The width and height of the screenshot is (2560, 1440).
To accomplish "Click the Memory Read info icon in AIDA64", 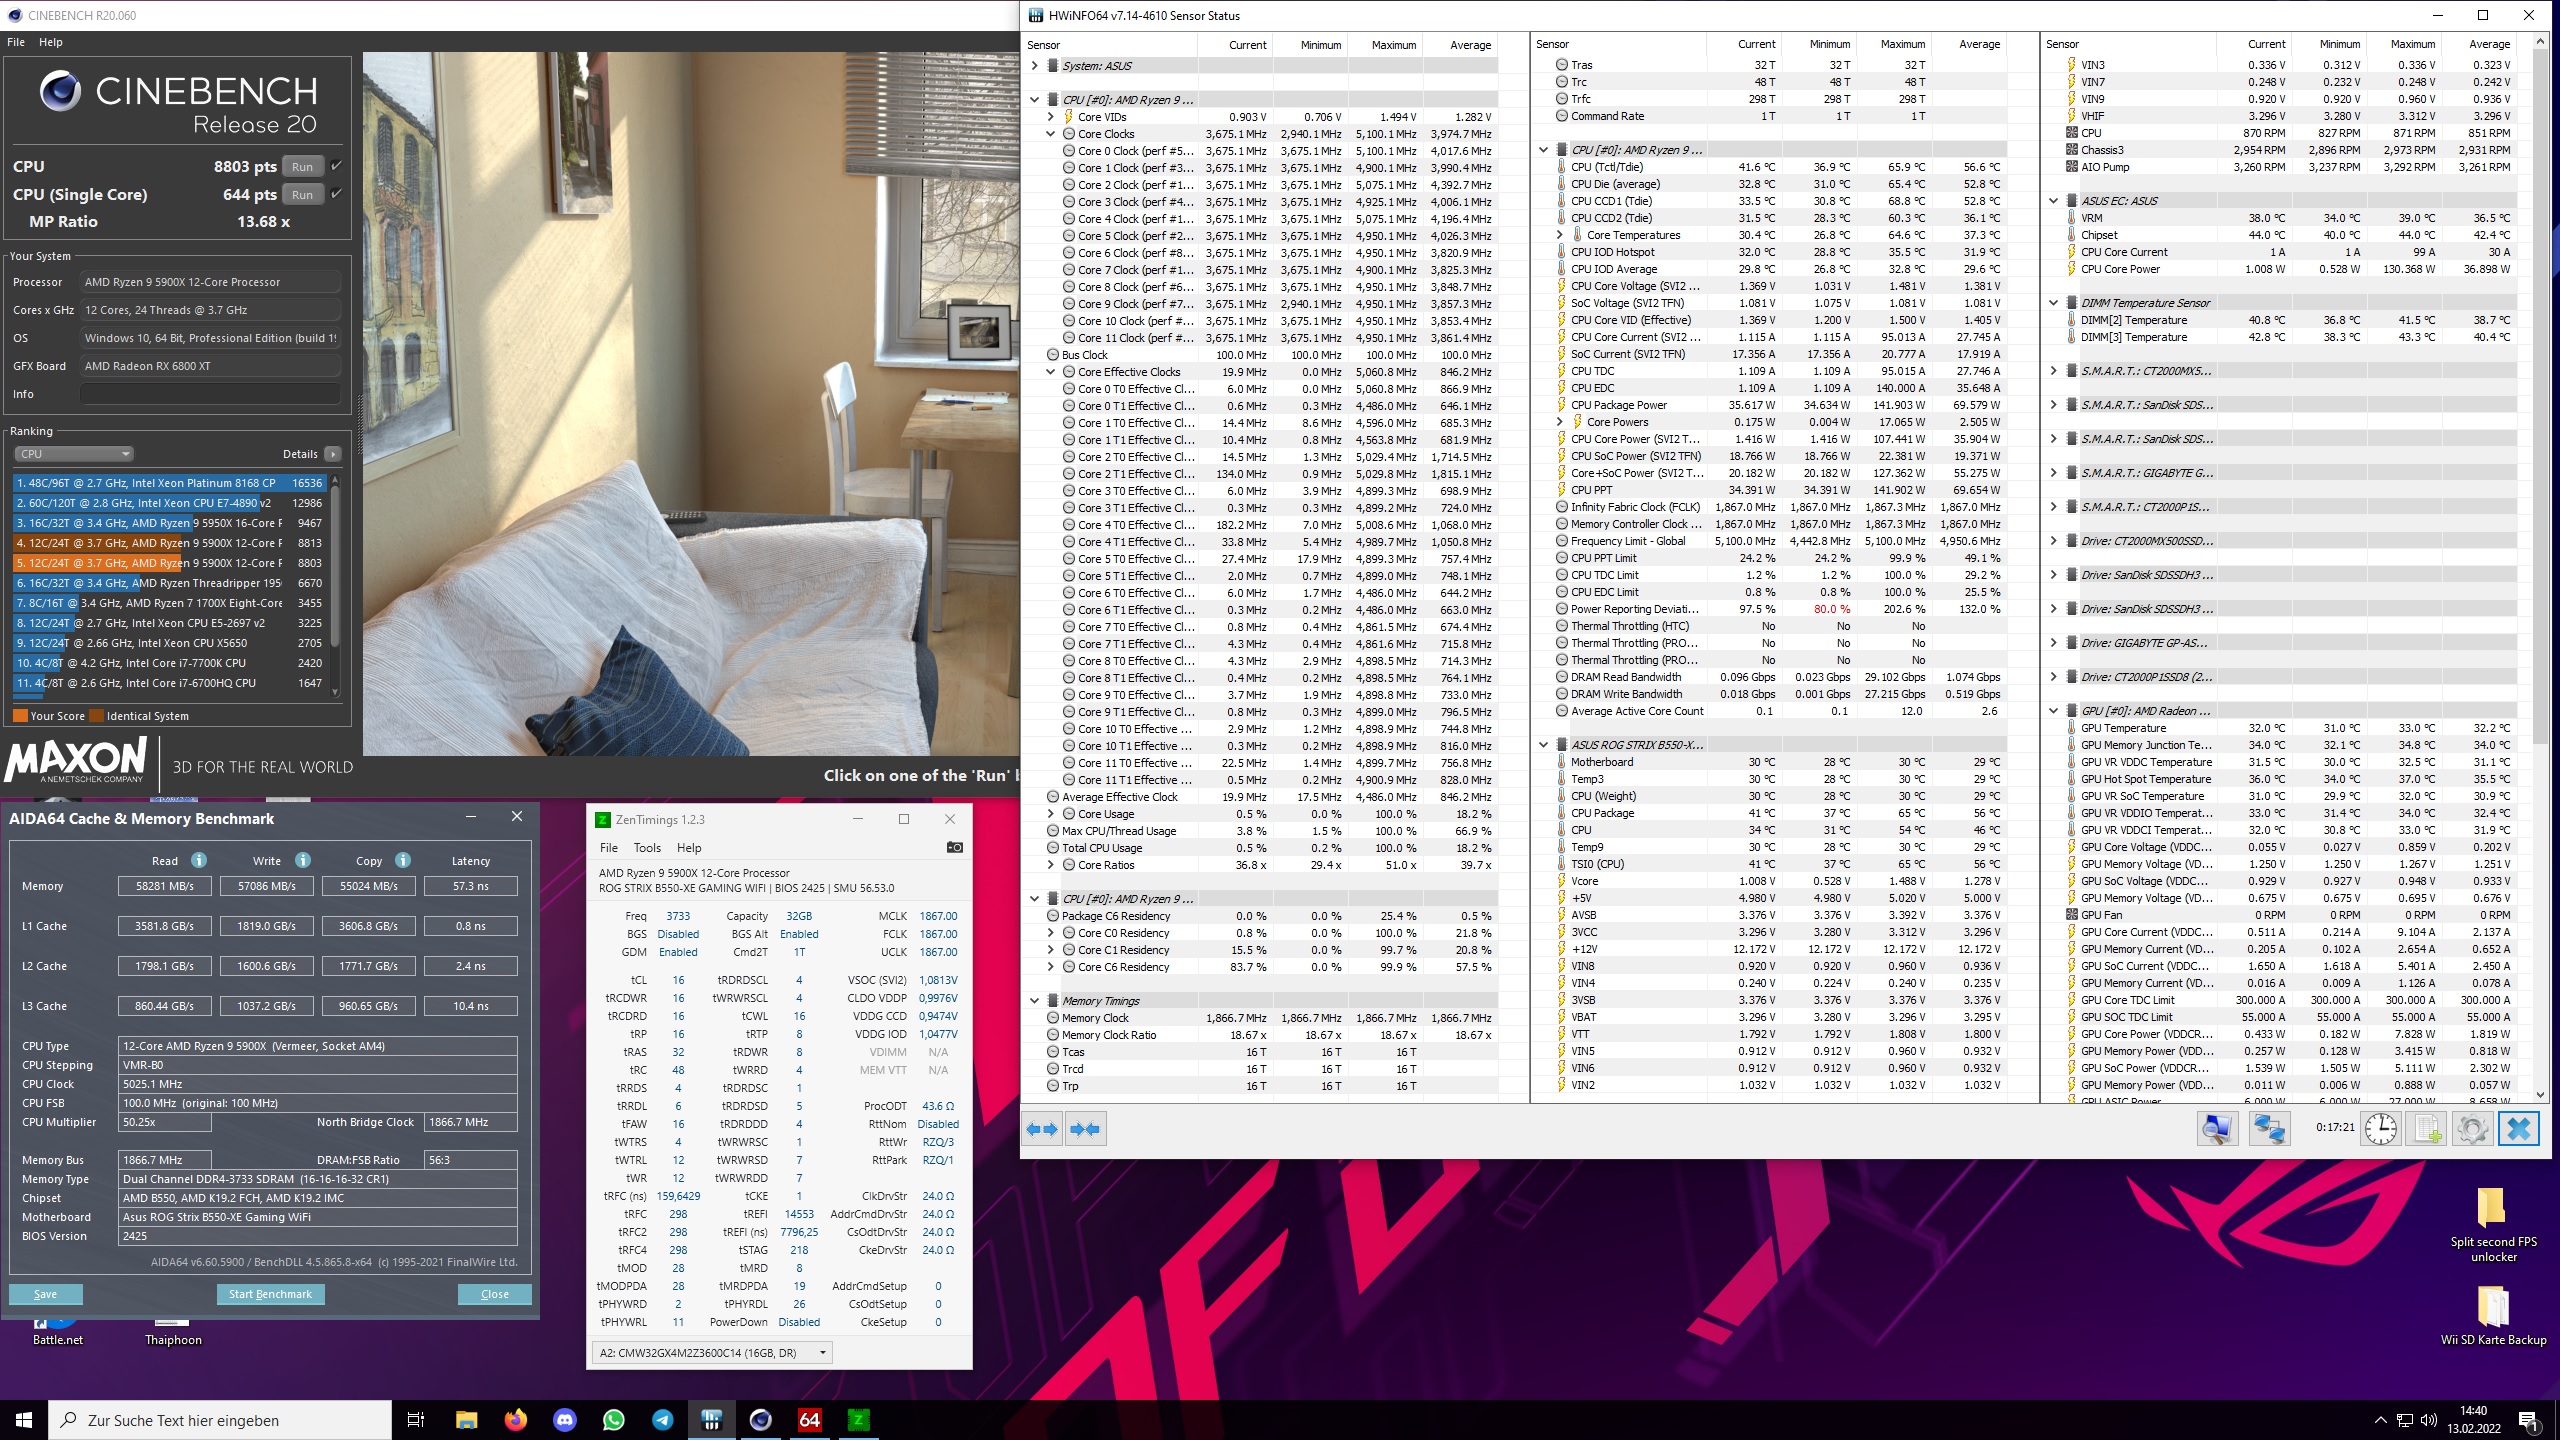I will [x=199, y=860].
